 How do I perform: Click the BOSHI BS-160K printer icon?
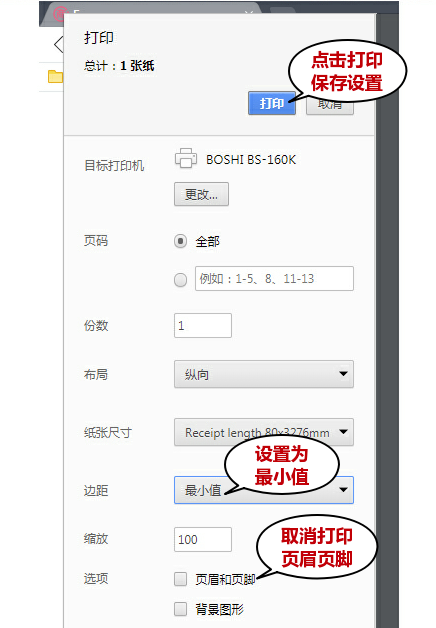[186, 158]
